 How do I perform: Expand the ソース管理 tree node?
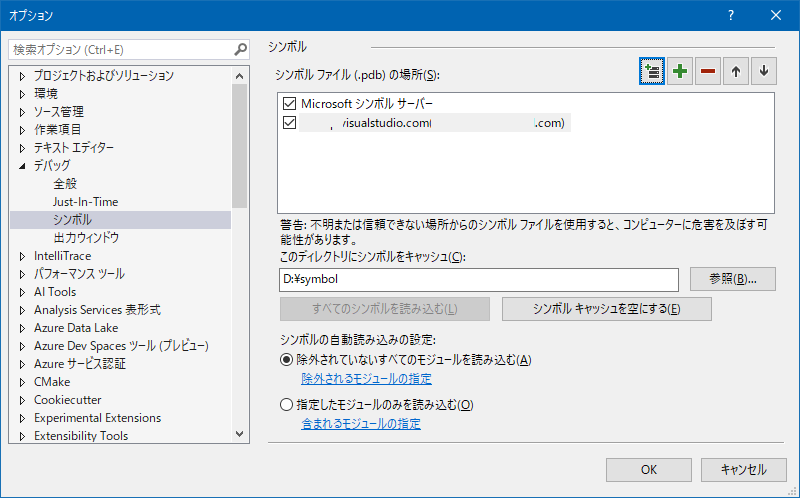(22, 112)
